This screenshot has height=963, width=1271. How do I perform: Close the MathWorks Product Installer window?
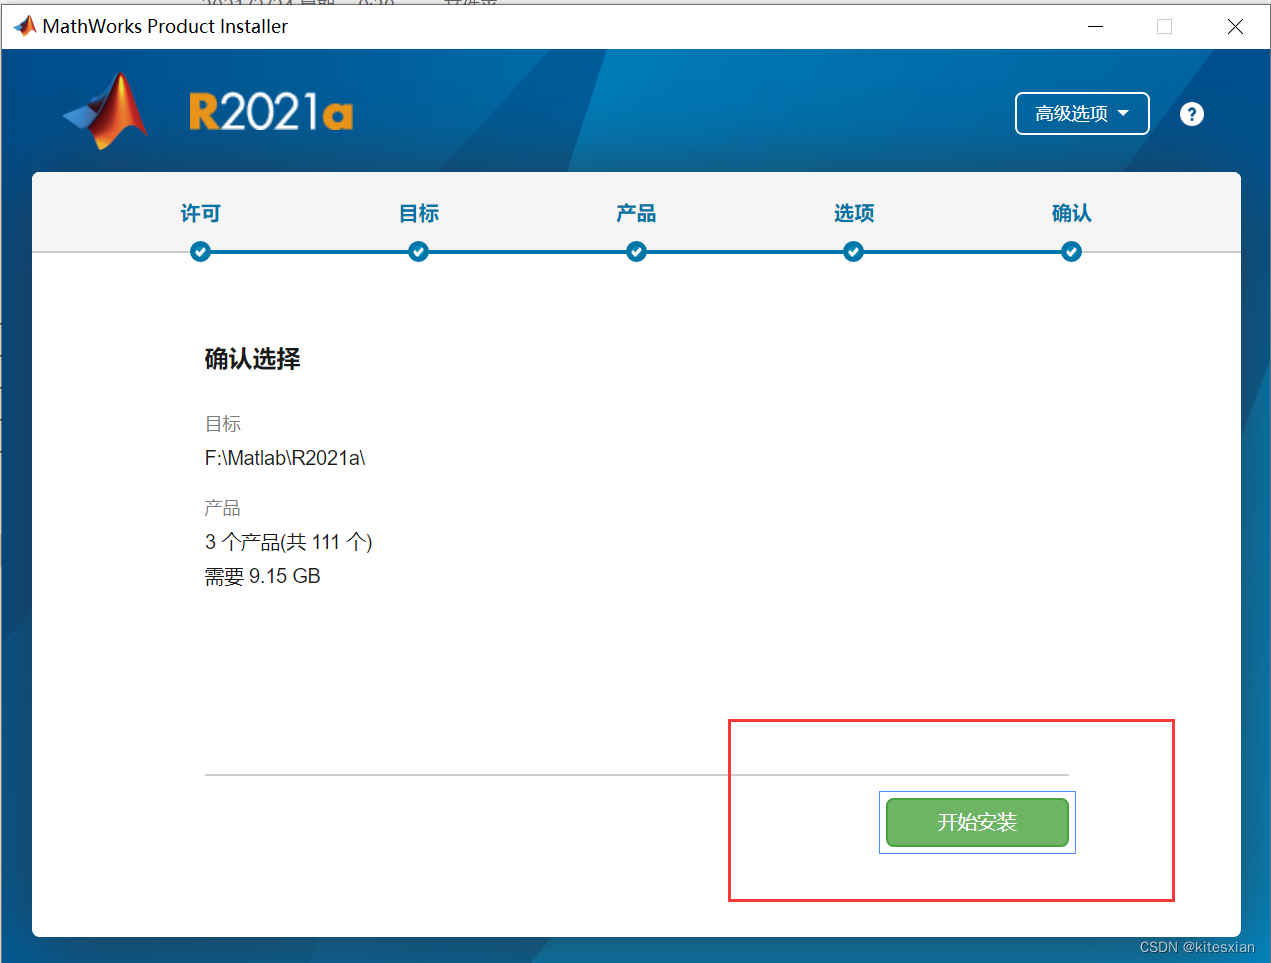click(x=1235, y=27)
